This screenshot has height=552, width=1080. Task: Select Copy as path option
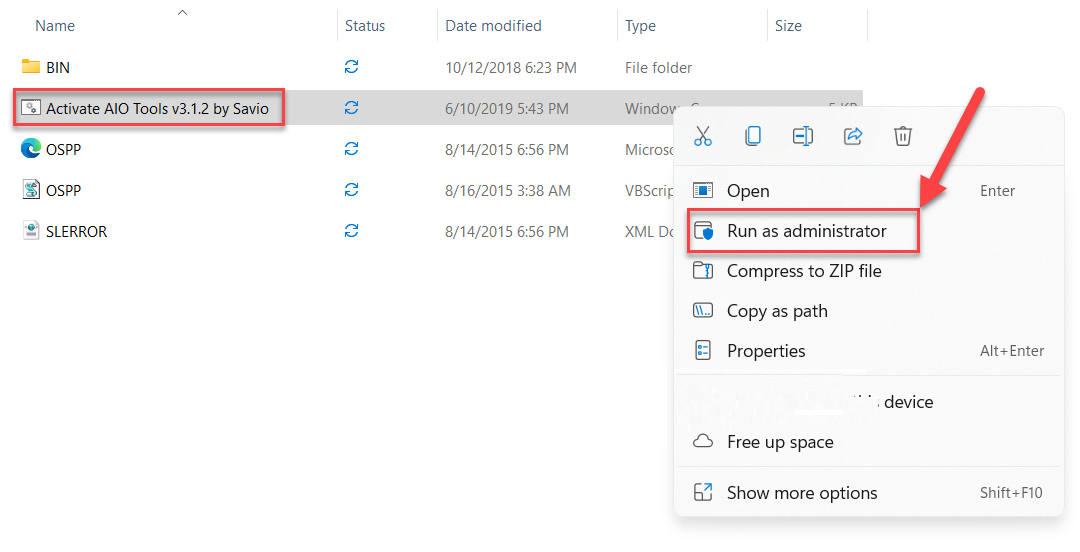click(777, 311)
